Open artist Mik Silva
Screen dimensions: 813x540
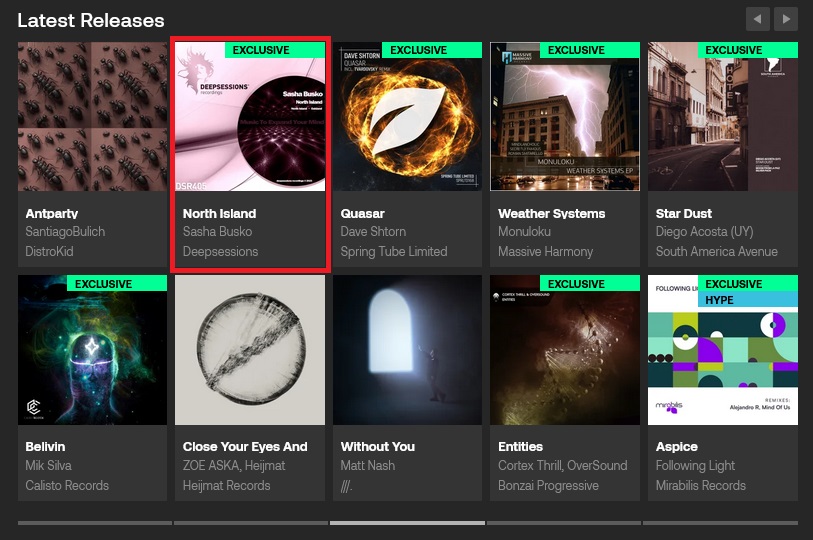[x=48, y=465]
